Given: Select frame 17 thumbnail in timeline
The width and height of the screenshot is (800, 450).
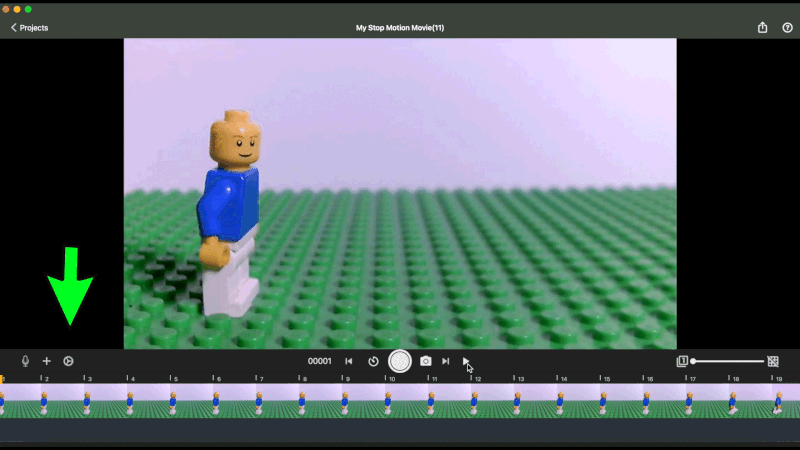Looking at the screenshot, I should [707, 401].
